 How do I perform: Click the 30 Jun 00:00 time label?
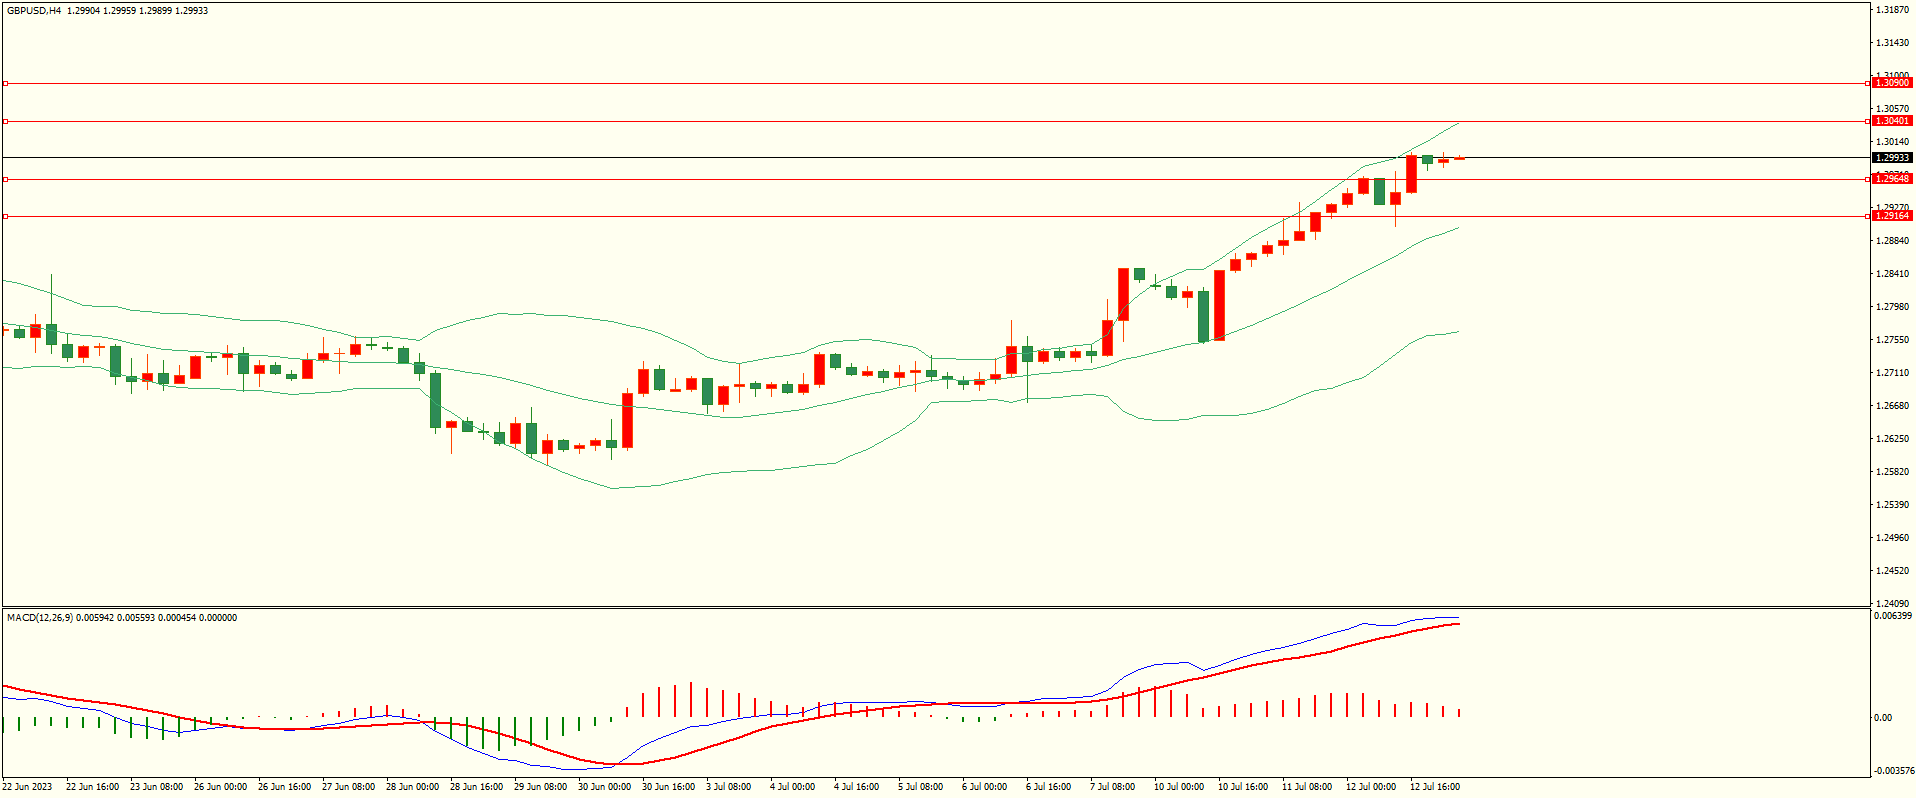tap(604, 787)
